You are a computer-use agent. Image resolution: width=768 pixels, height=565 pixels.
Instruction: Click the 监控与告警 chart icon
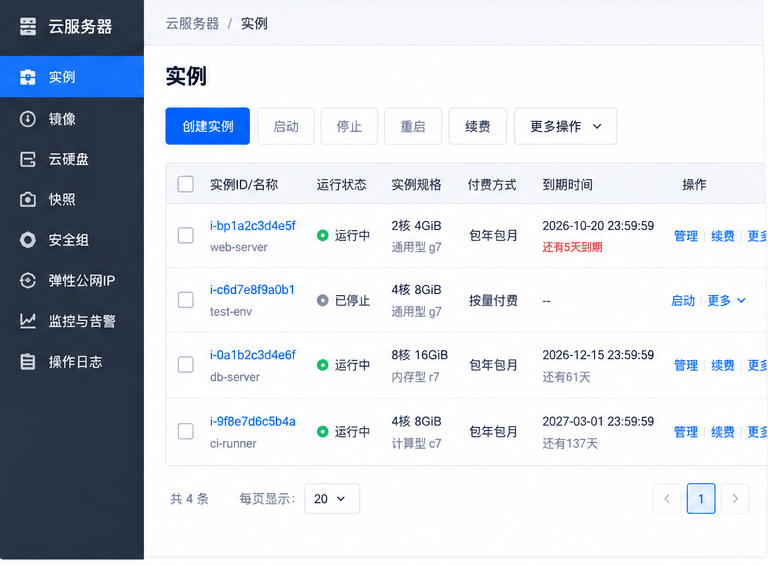coord(28,321)
